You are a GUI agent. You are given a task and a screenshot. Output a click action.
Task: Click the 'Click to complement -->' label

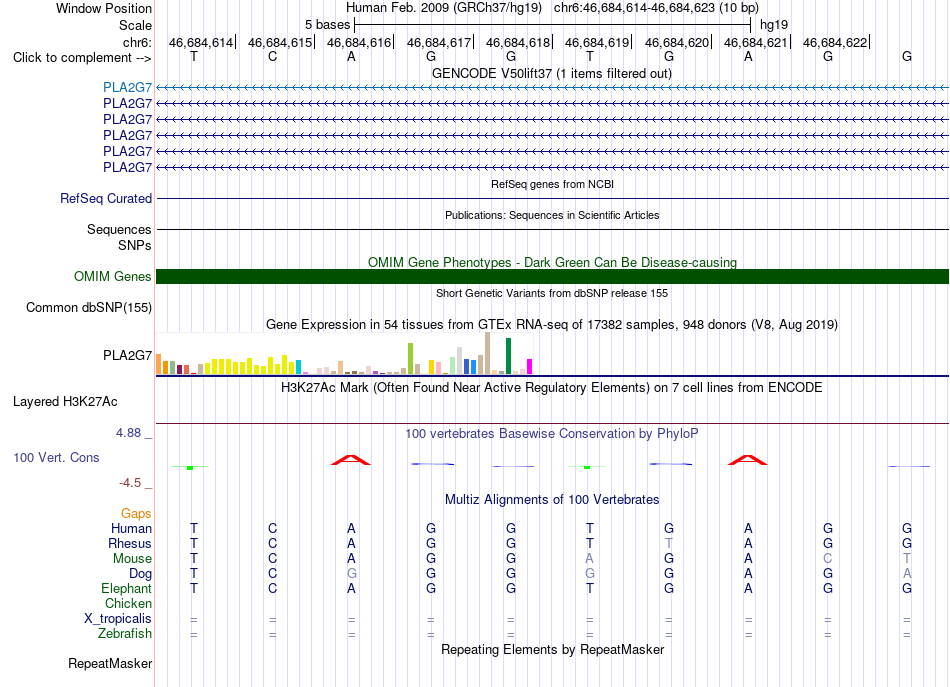pos(82,58)
